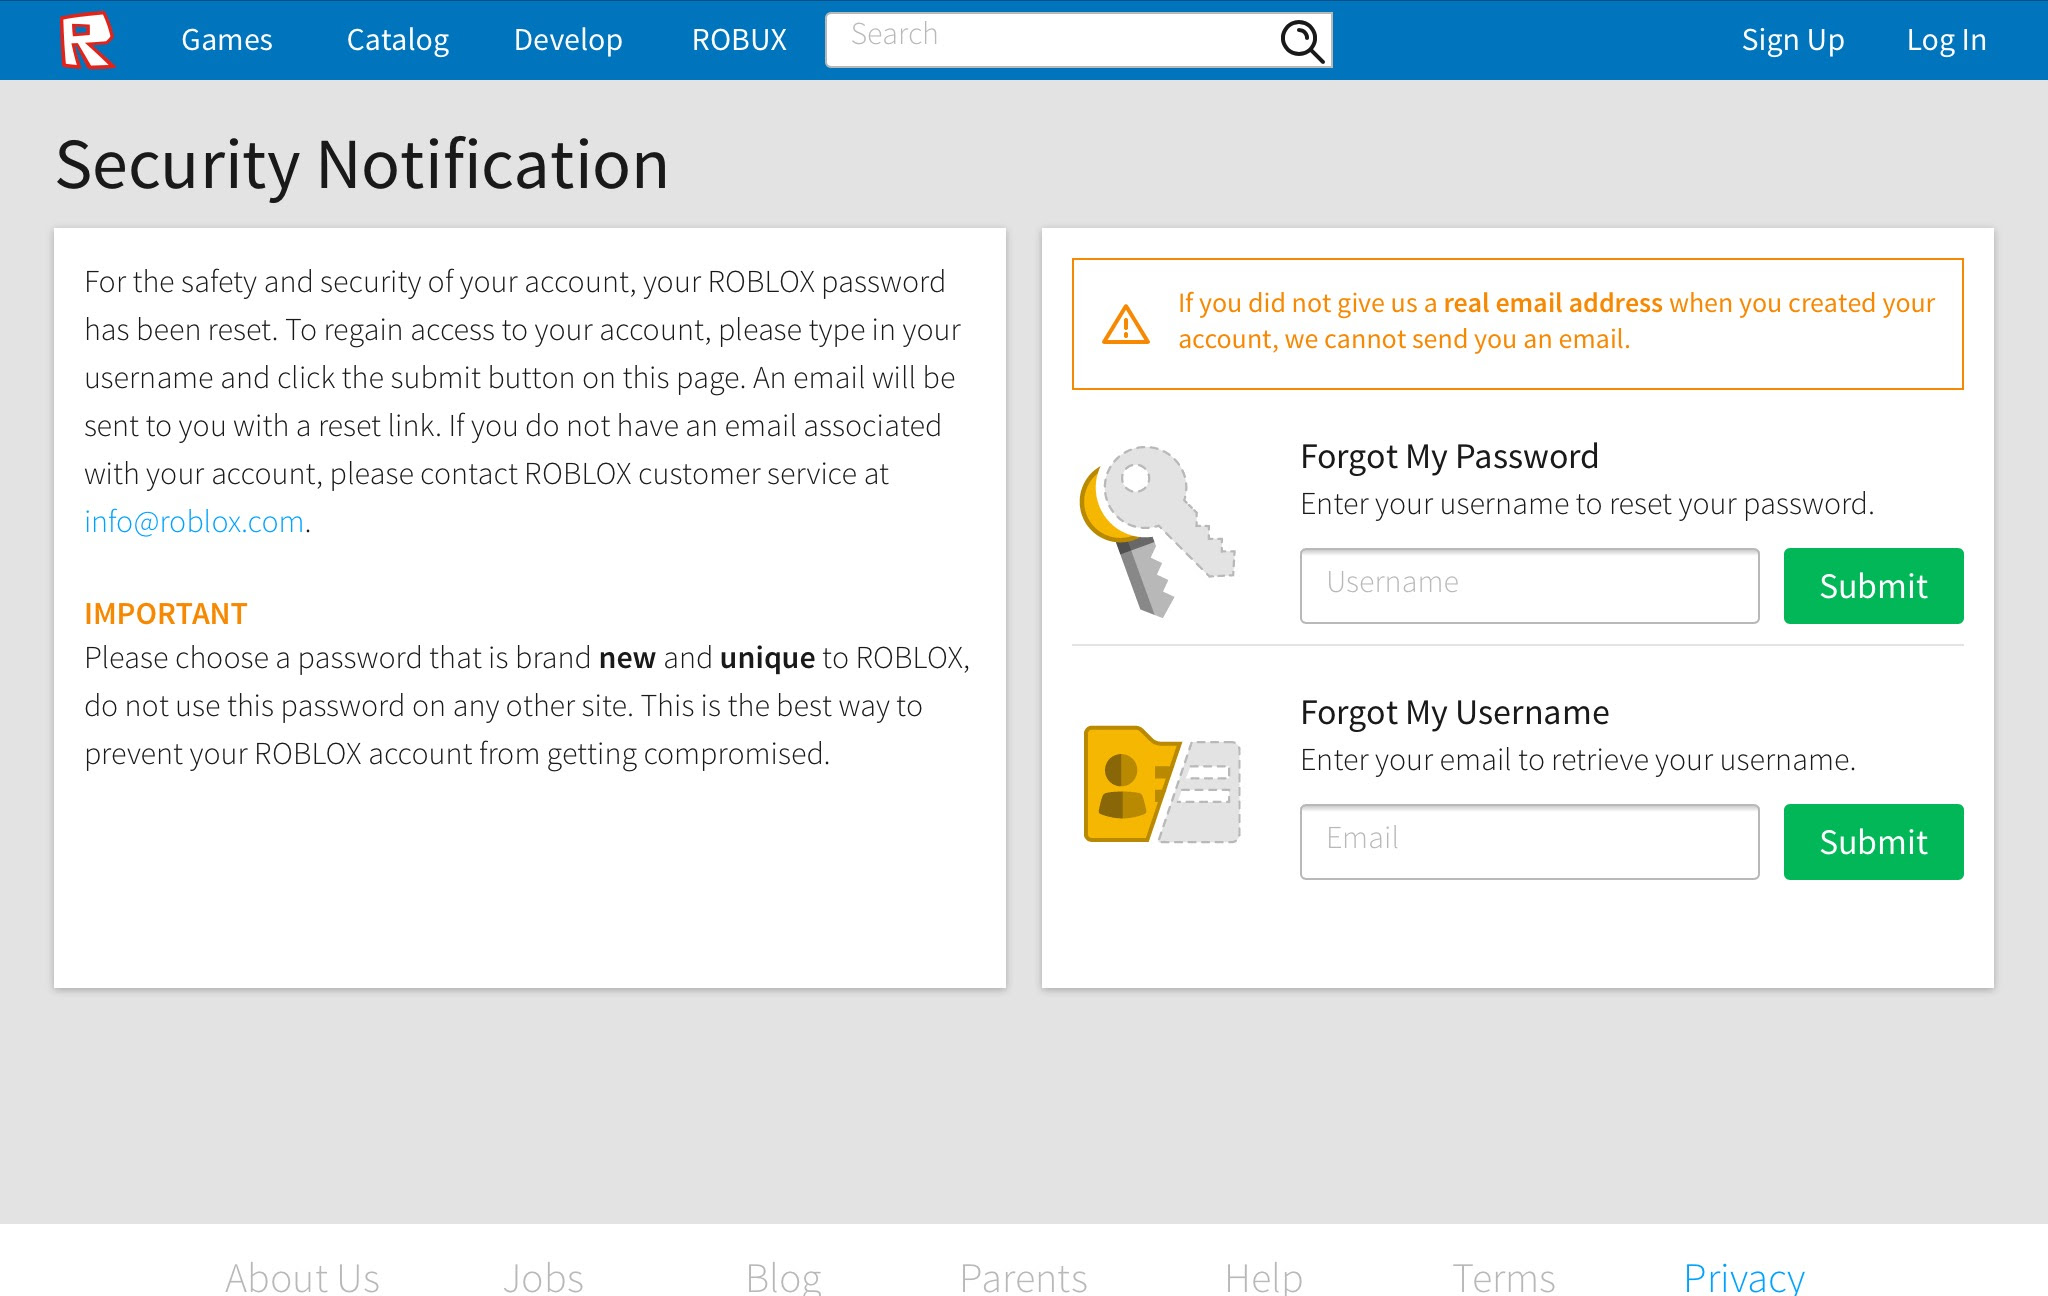Screen dimensions: 2048x1296
Task: Click the info@roblox.com email link
Action: [194, 522]
